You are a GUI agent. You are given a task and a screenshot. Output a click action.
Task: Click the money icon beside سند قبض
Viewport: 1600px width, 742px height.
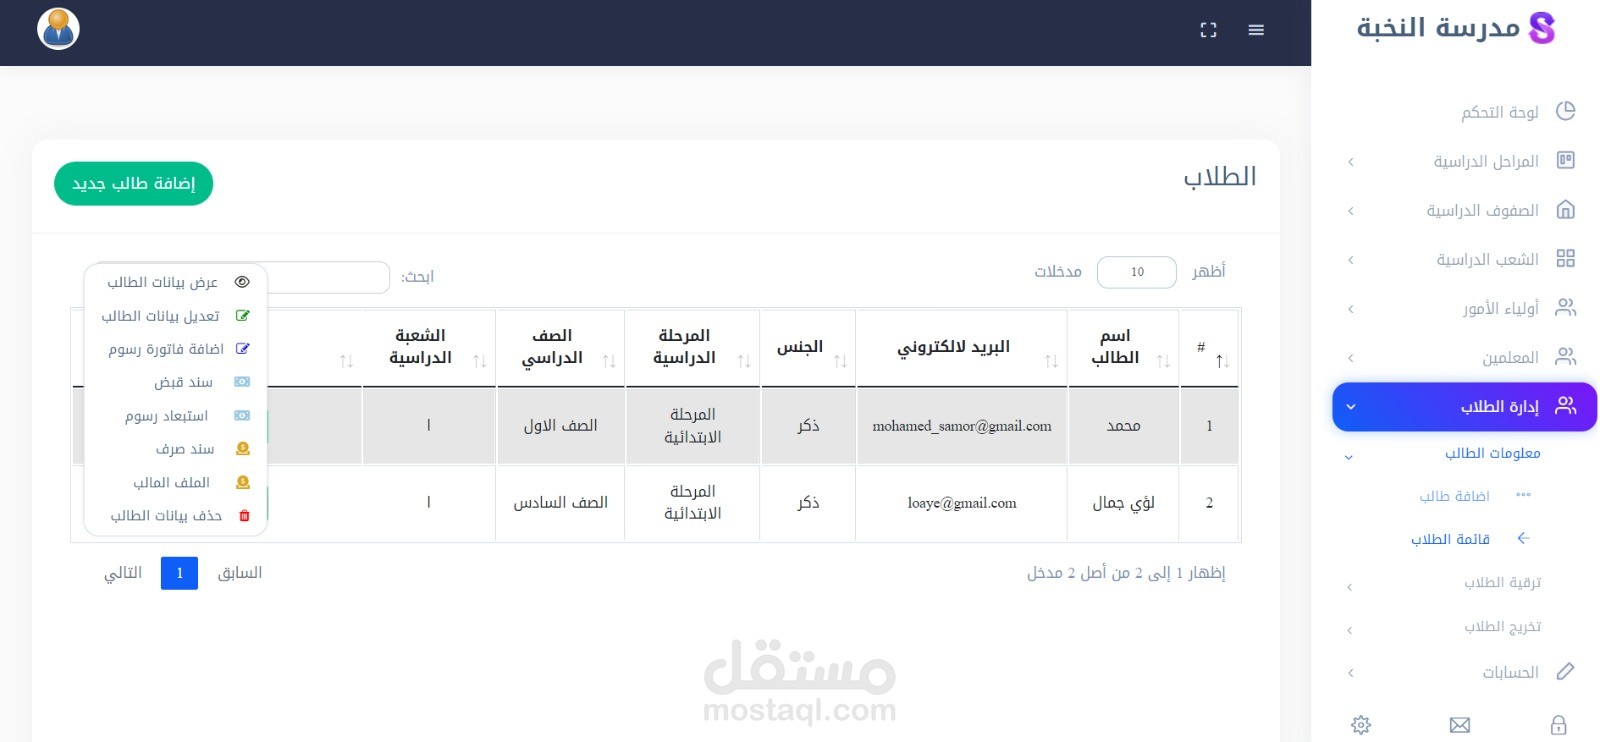(242, 382)
